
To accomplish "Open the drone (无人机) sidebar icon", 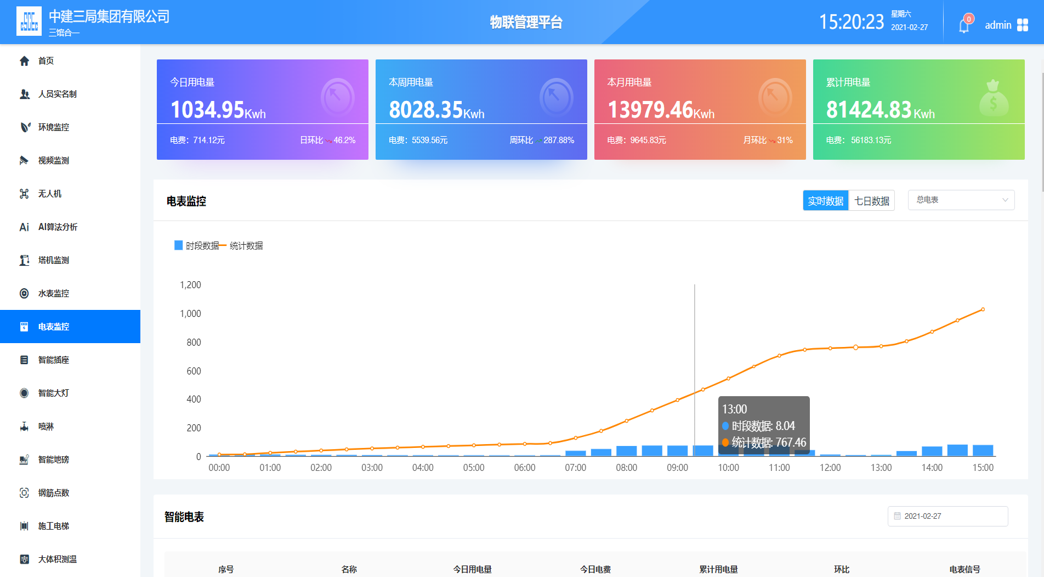I will tap(24, 194).
